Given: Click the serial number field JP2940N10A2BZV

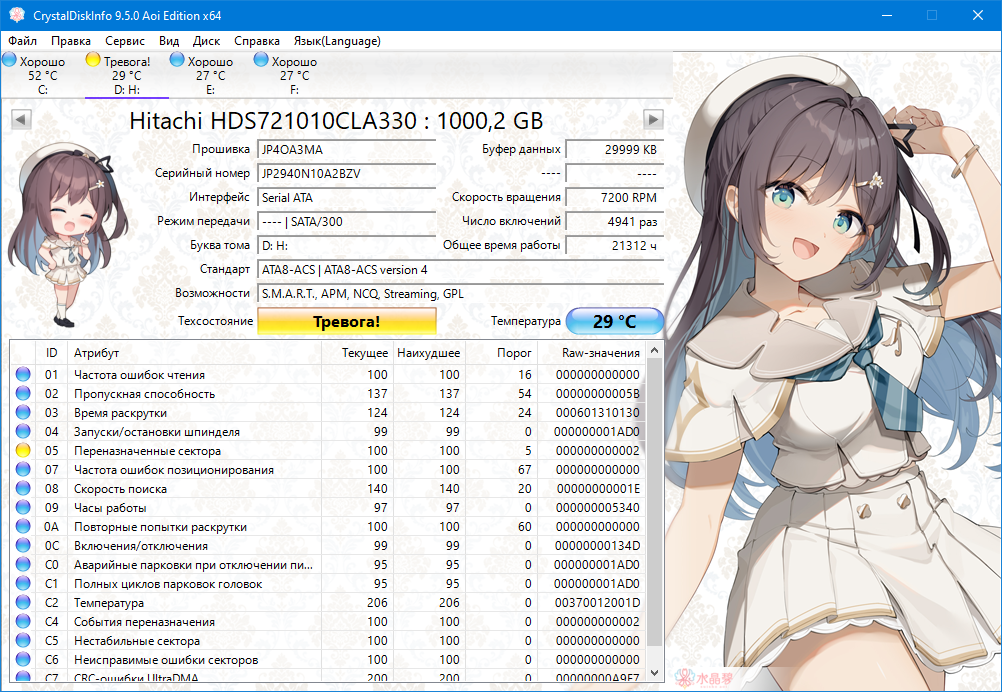Looking at the screenshot, I should pos(346,173).
